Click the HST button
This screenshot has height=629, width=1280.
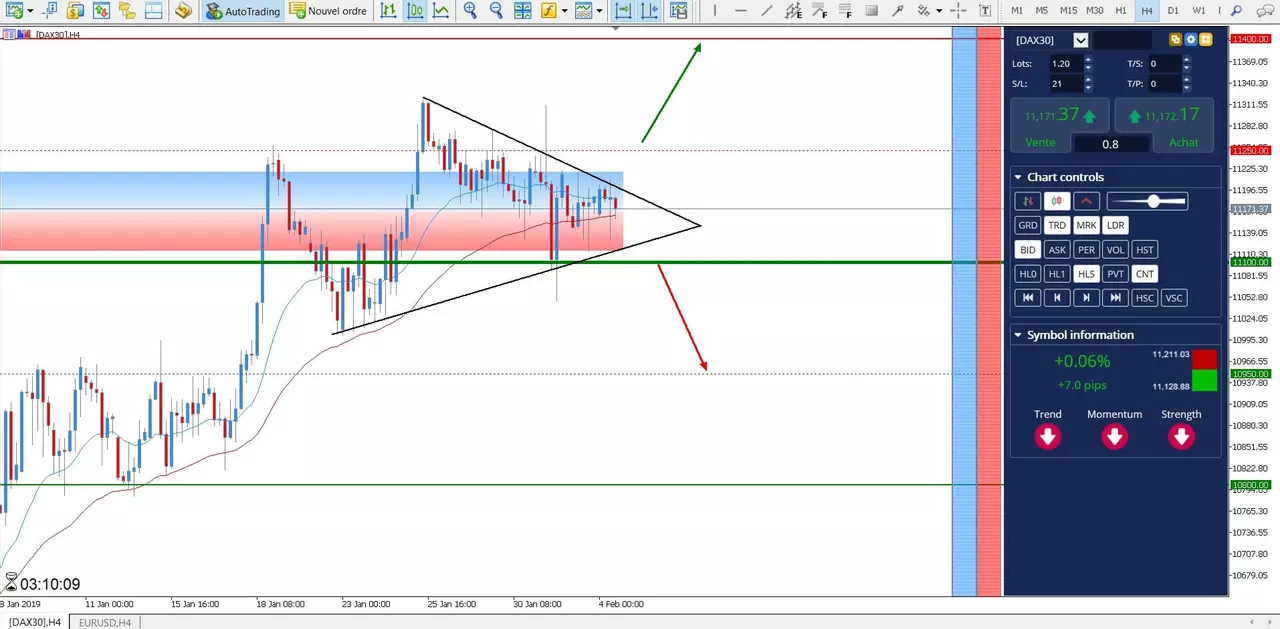pyautogui.click(x=1145, y=250)
